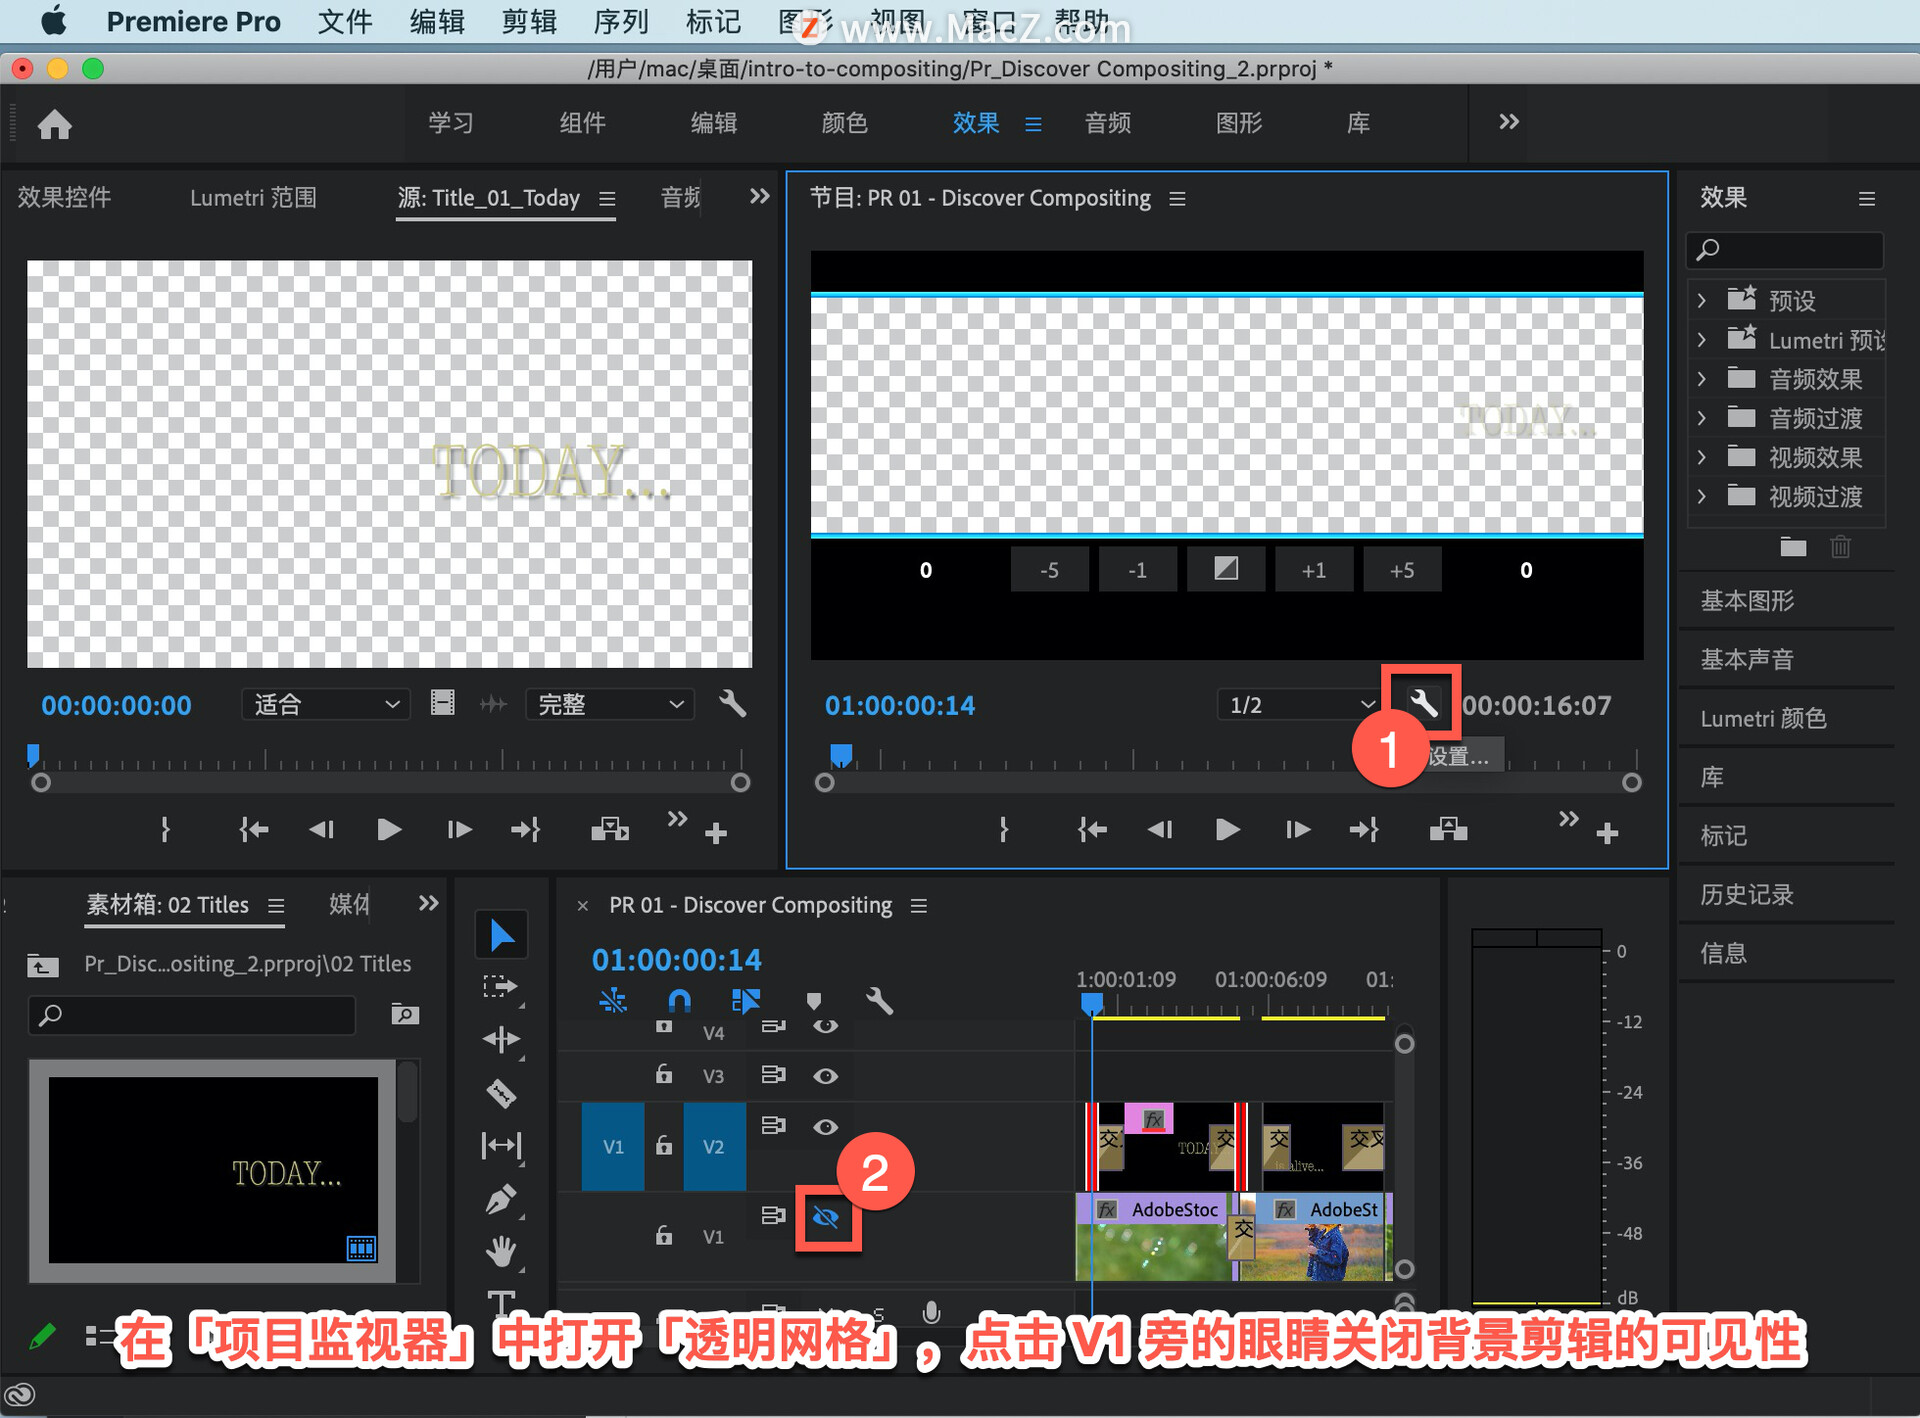This screenshot has width=1920, height=1418.
Task: Open Source playback resolution dropdown 完整
Action: click(610, 704)
